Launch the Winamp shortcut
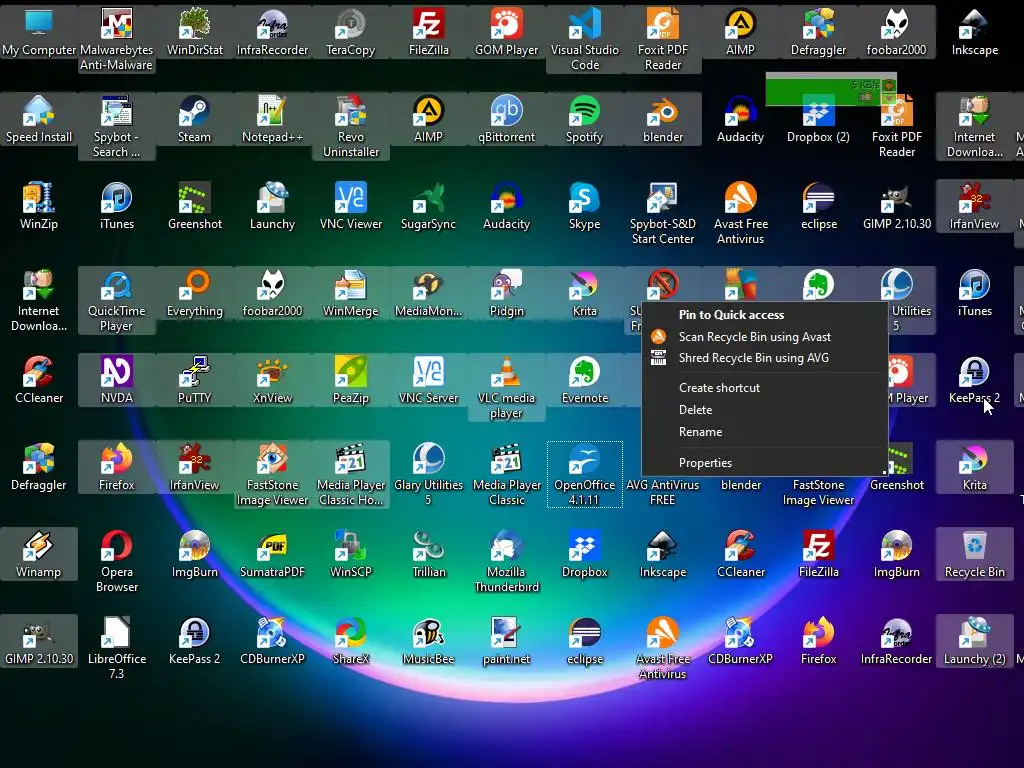 (x=39, y=554)
